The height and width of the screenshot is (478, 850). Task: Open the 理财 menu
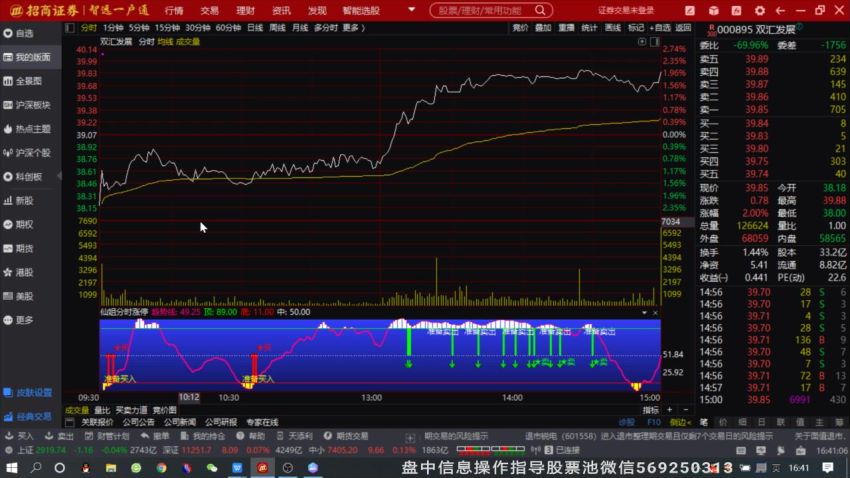(x=245, y=10)
